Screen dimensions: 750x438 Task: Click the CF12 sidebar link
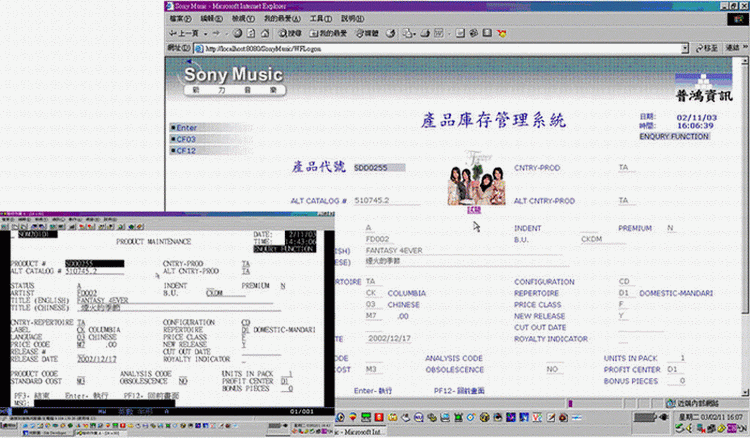point(186,151)
